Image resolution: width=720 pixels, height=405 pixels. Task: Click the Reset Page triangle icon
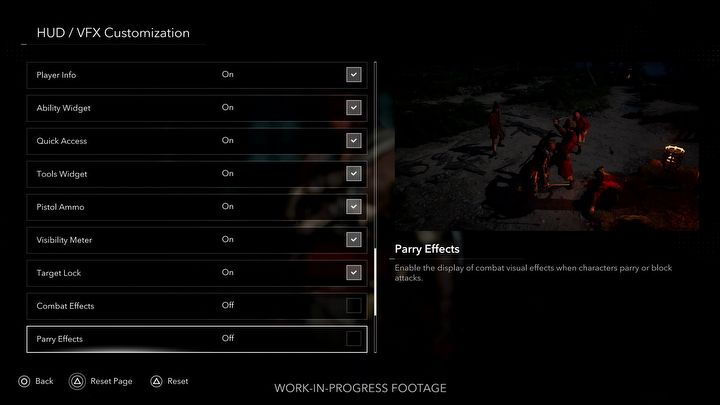click(77, 381)
